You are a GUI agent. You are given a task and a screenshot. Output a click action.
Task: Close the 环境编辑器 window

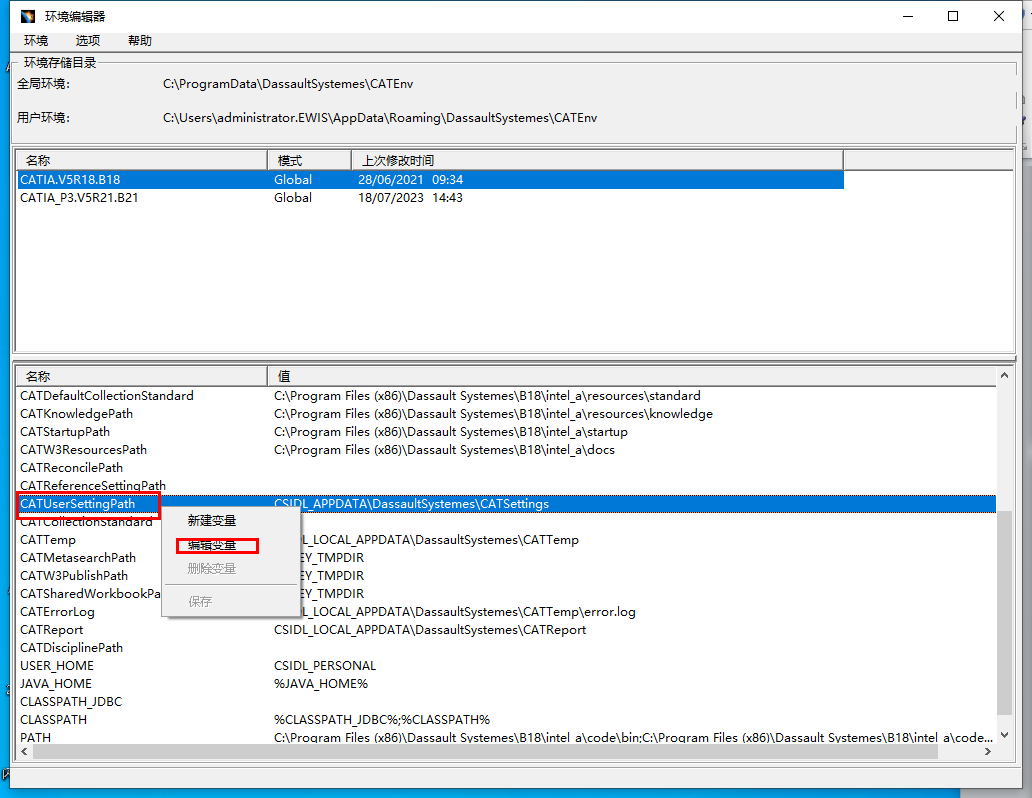tap(998, 16)
